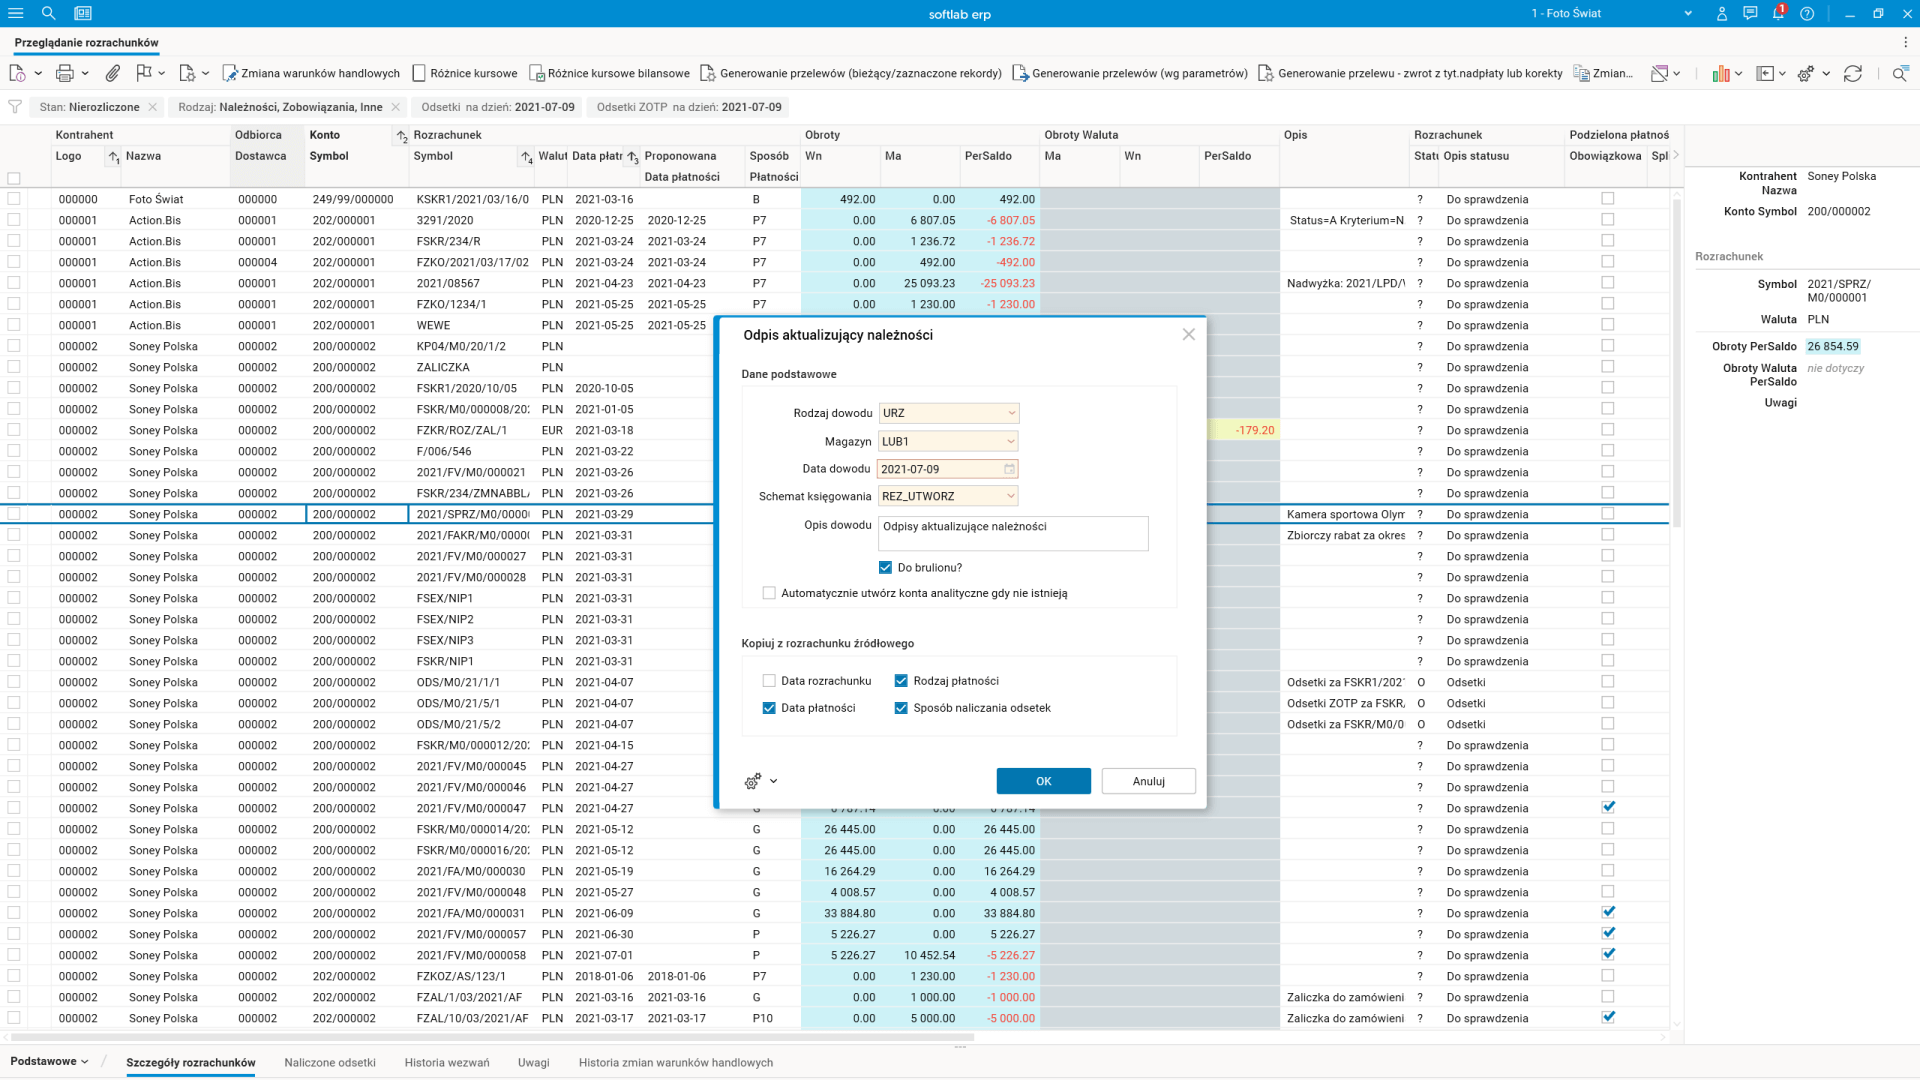Confirm dialog with OK button
This screenshot has width=1920, height=1080.
coord(1043,781)
